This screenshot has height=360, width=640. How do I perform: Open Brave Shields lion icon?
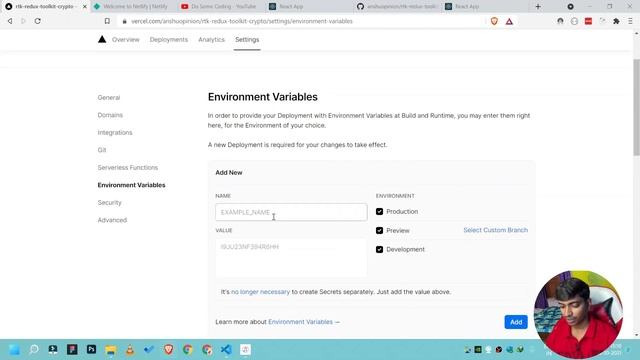click(x=494, y=21)
